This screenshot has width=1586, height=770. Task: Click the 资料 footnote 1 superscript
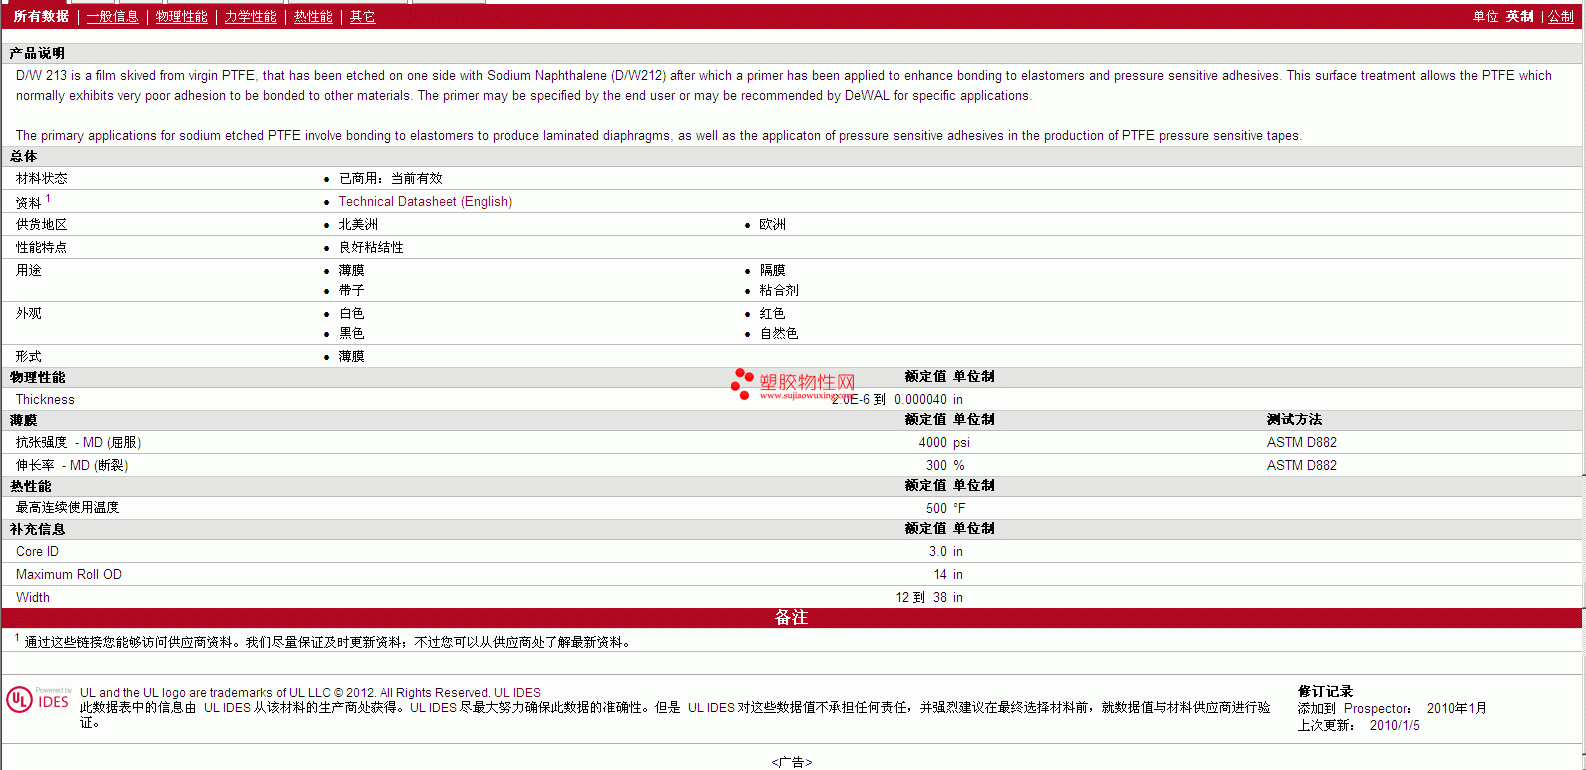[48, 198]
